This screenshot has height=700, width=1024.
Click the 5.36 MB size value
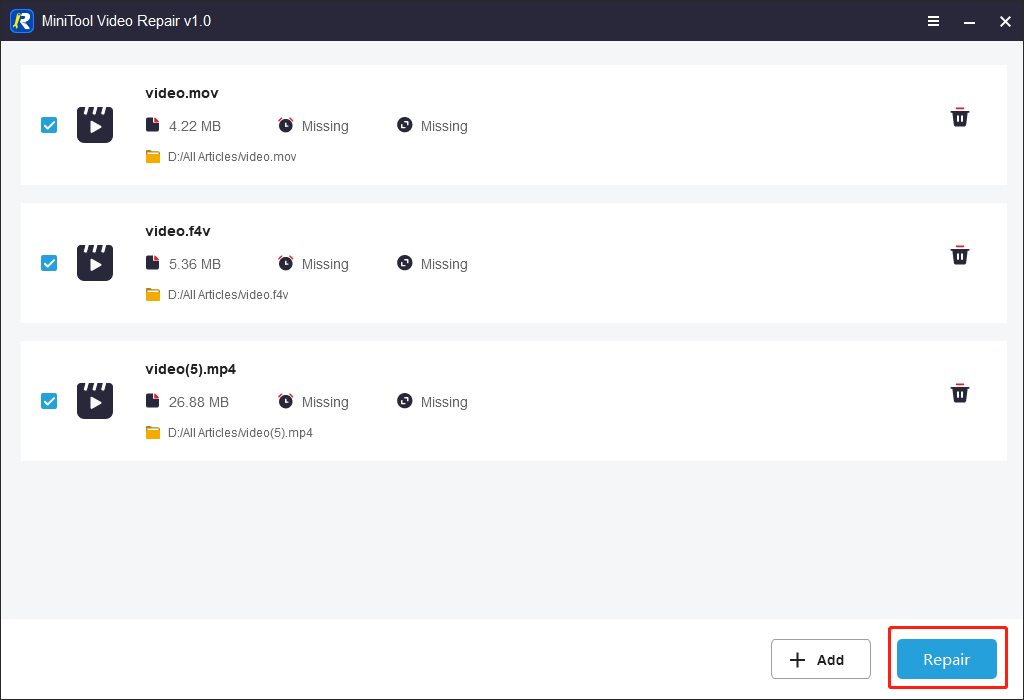pyautogui.click(x=195, y=264)
